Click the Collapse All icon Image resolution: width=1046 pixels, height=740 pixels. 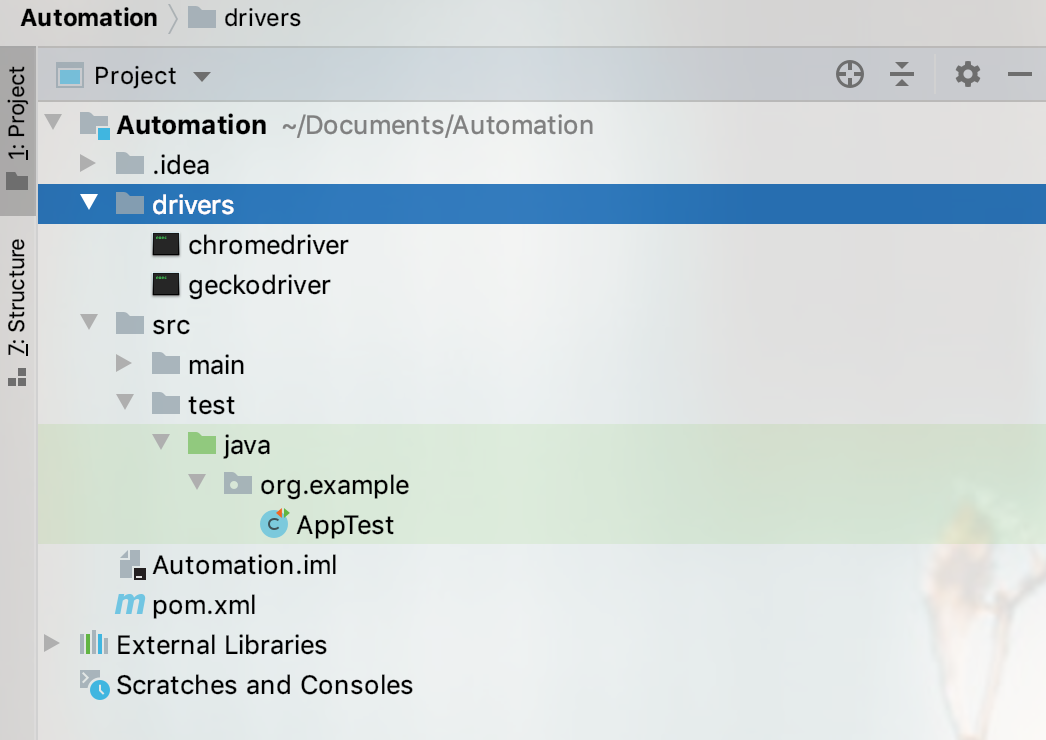pos(902,75)
